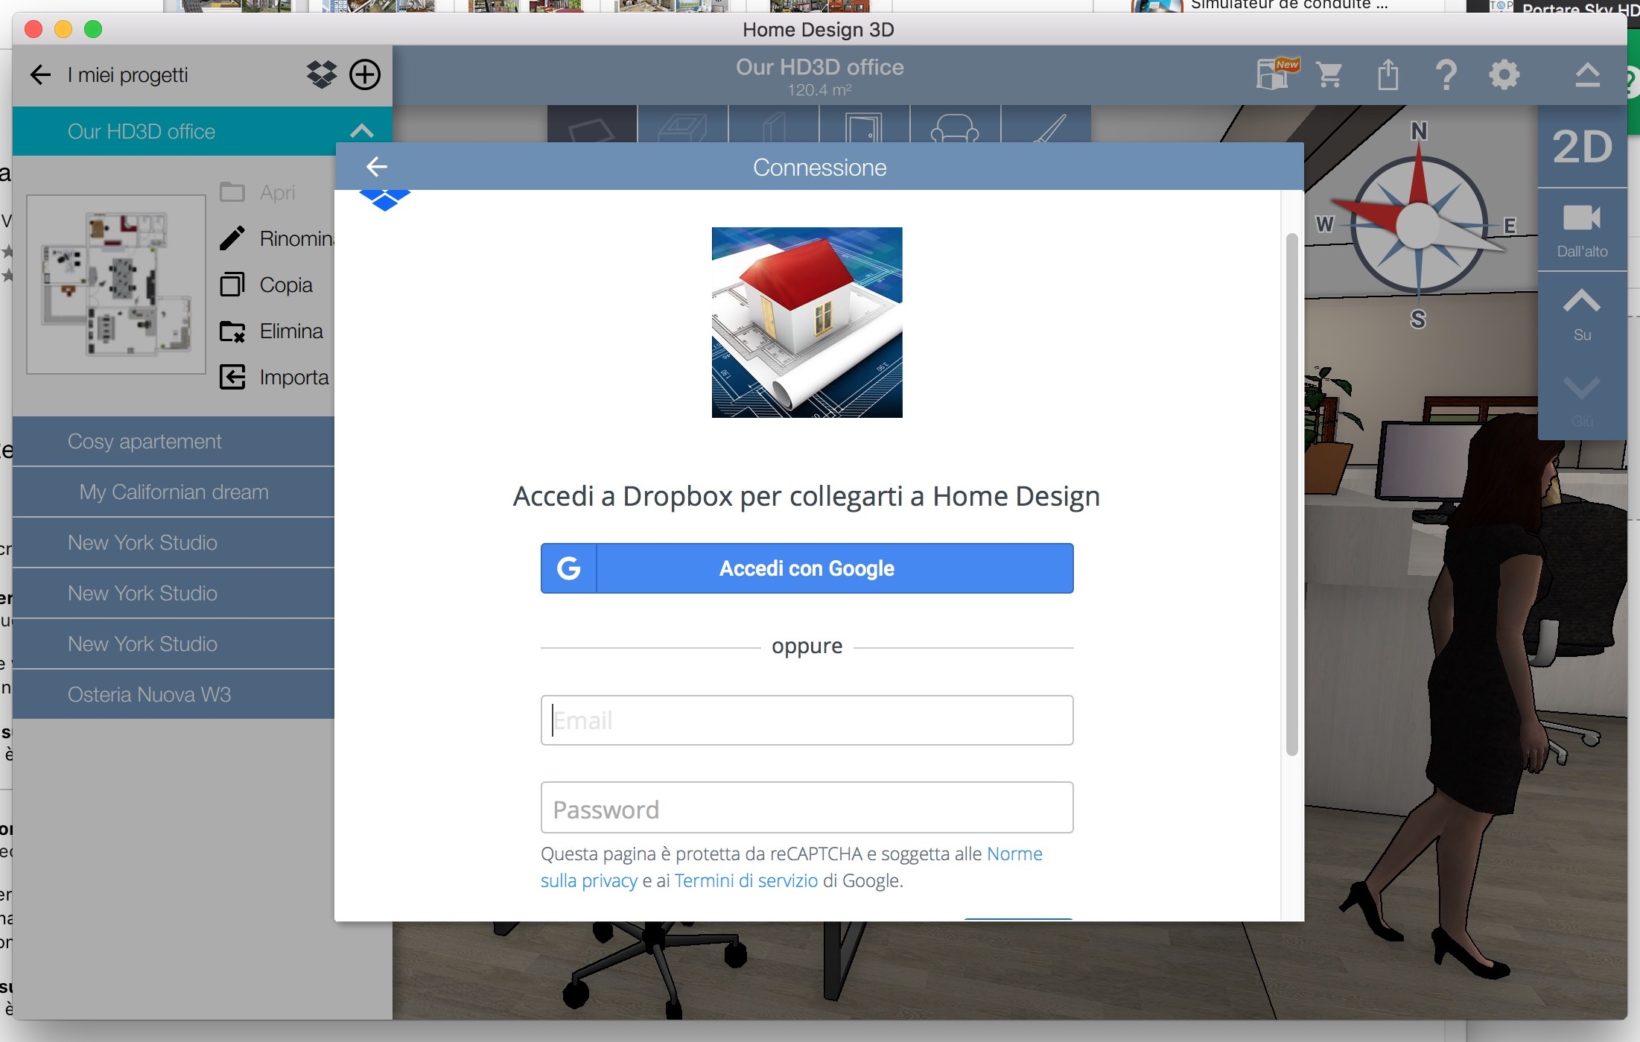Screen dimensions: 1640x1042
Task: Go back from the I miei progetti panel
Action: click(40, 75)
